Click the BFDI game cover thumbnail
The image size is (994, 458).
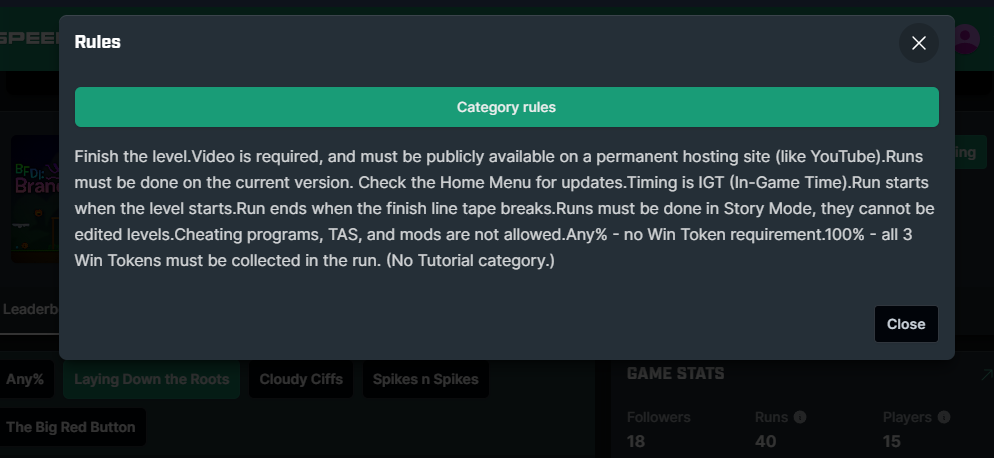[35, 199]
